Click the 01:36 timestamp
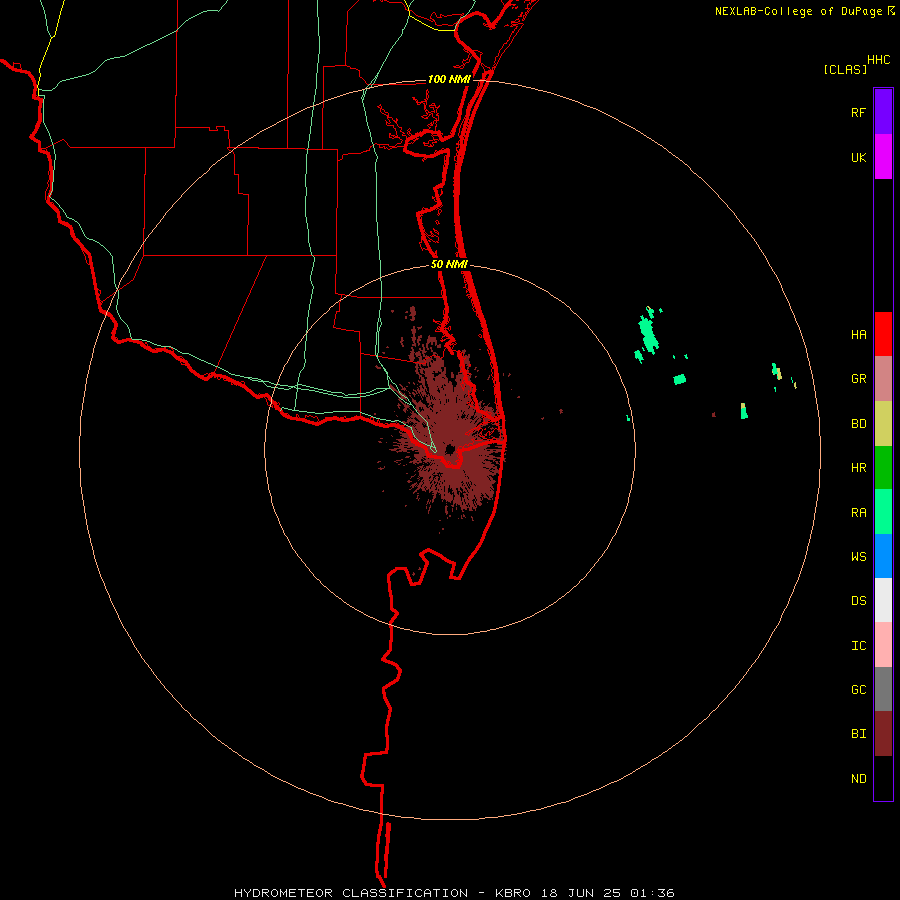900x900 pixels. pyautogui.click(x=651, y=893)
